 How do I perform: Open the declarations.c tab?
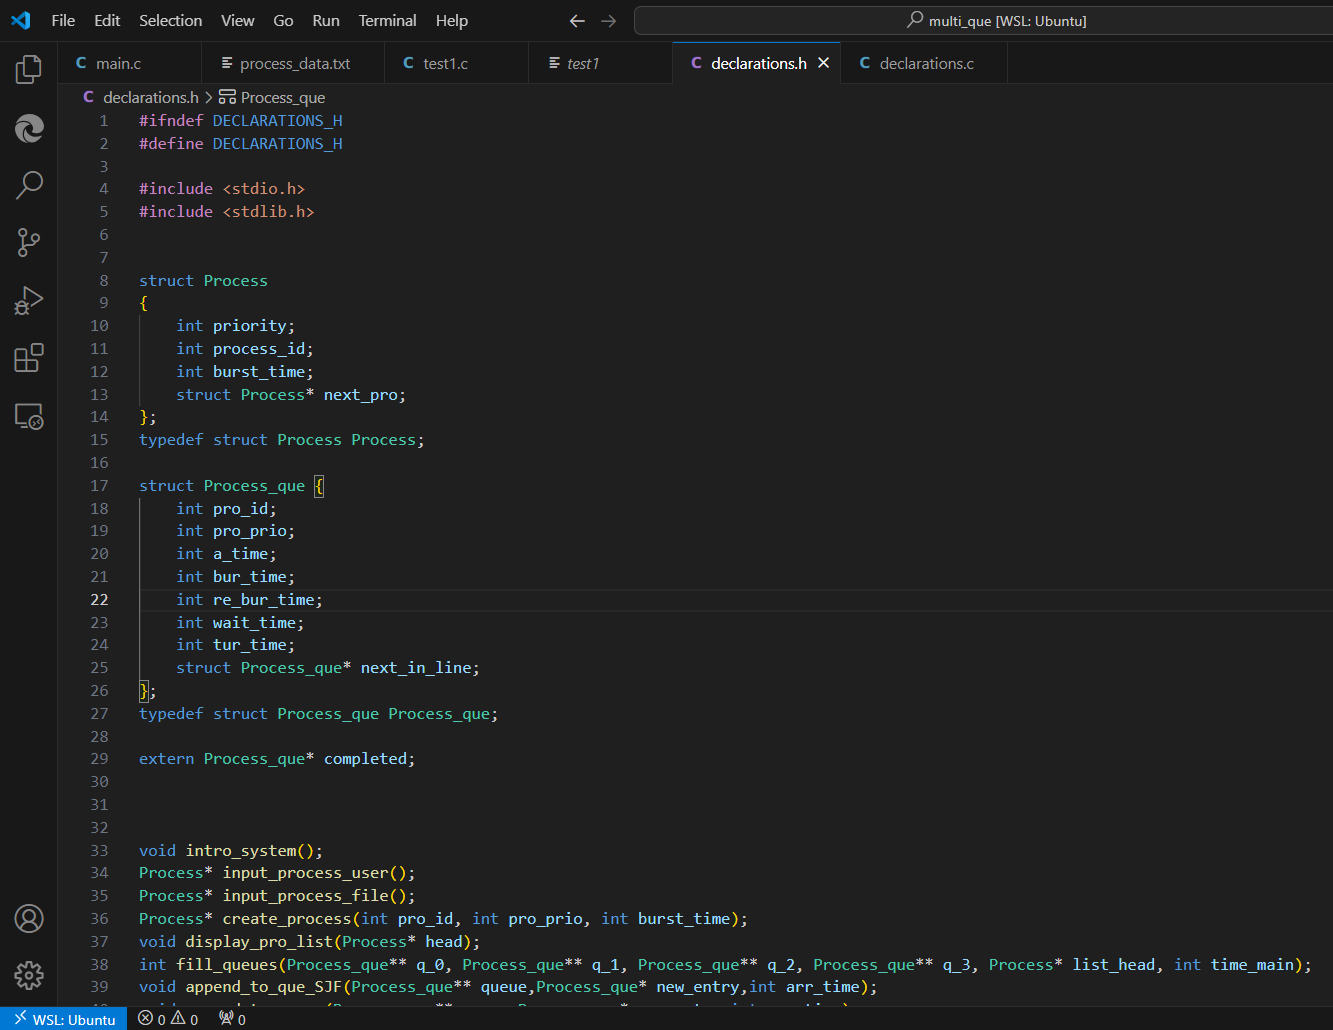point(917,63)
